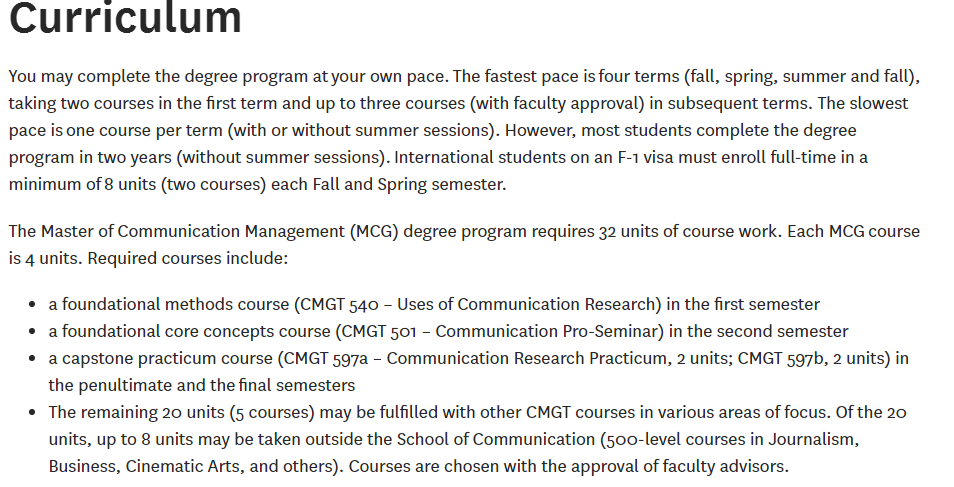
Task: Click the bullet marker before capstone practicum item
Action: click(32, 358)
